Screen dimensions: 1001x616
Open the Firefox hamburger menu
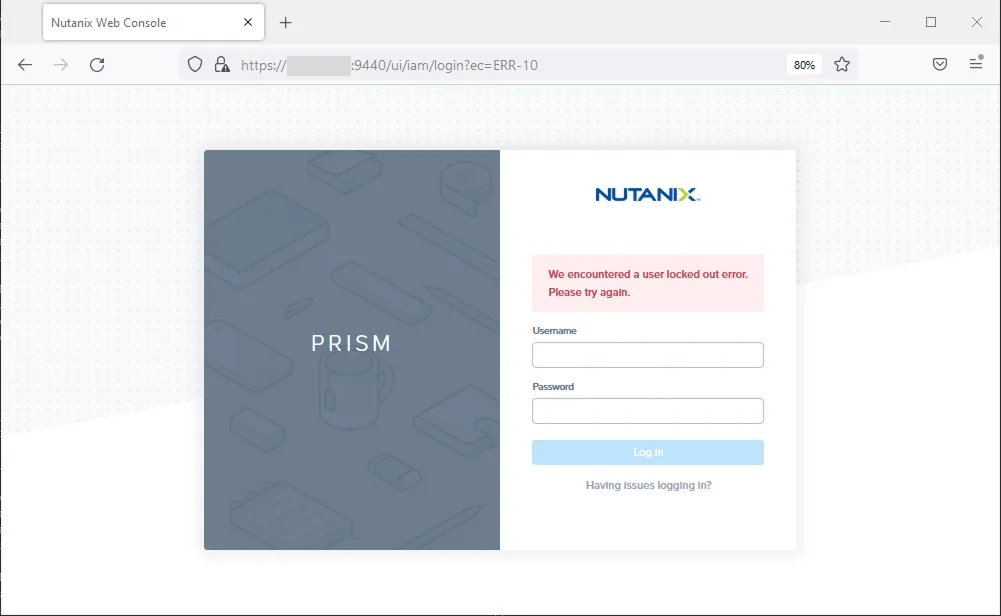(976, 63)
